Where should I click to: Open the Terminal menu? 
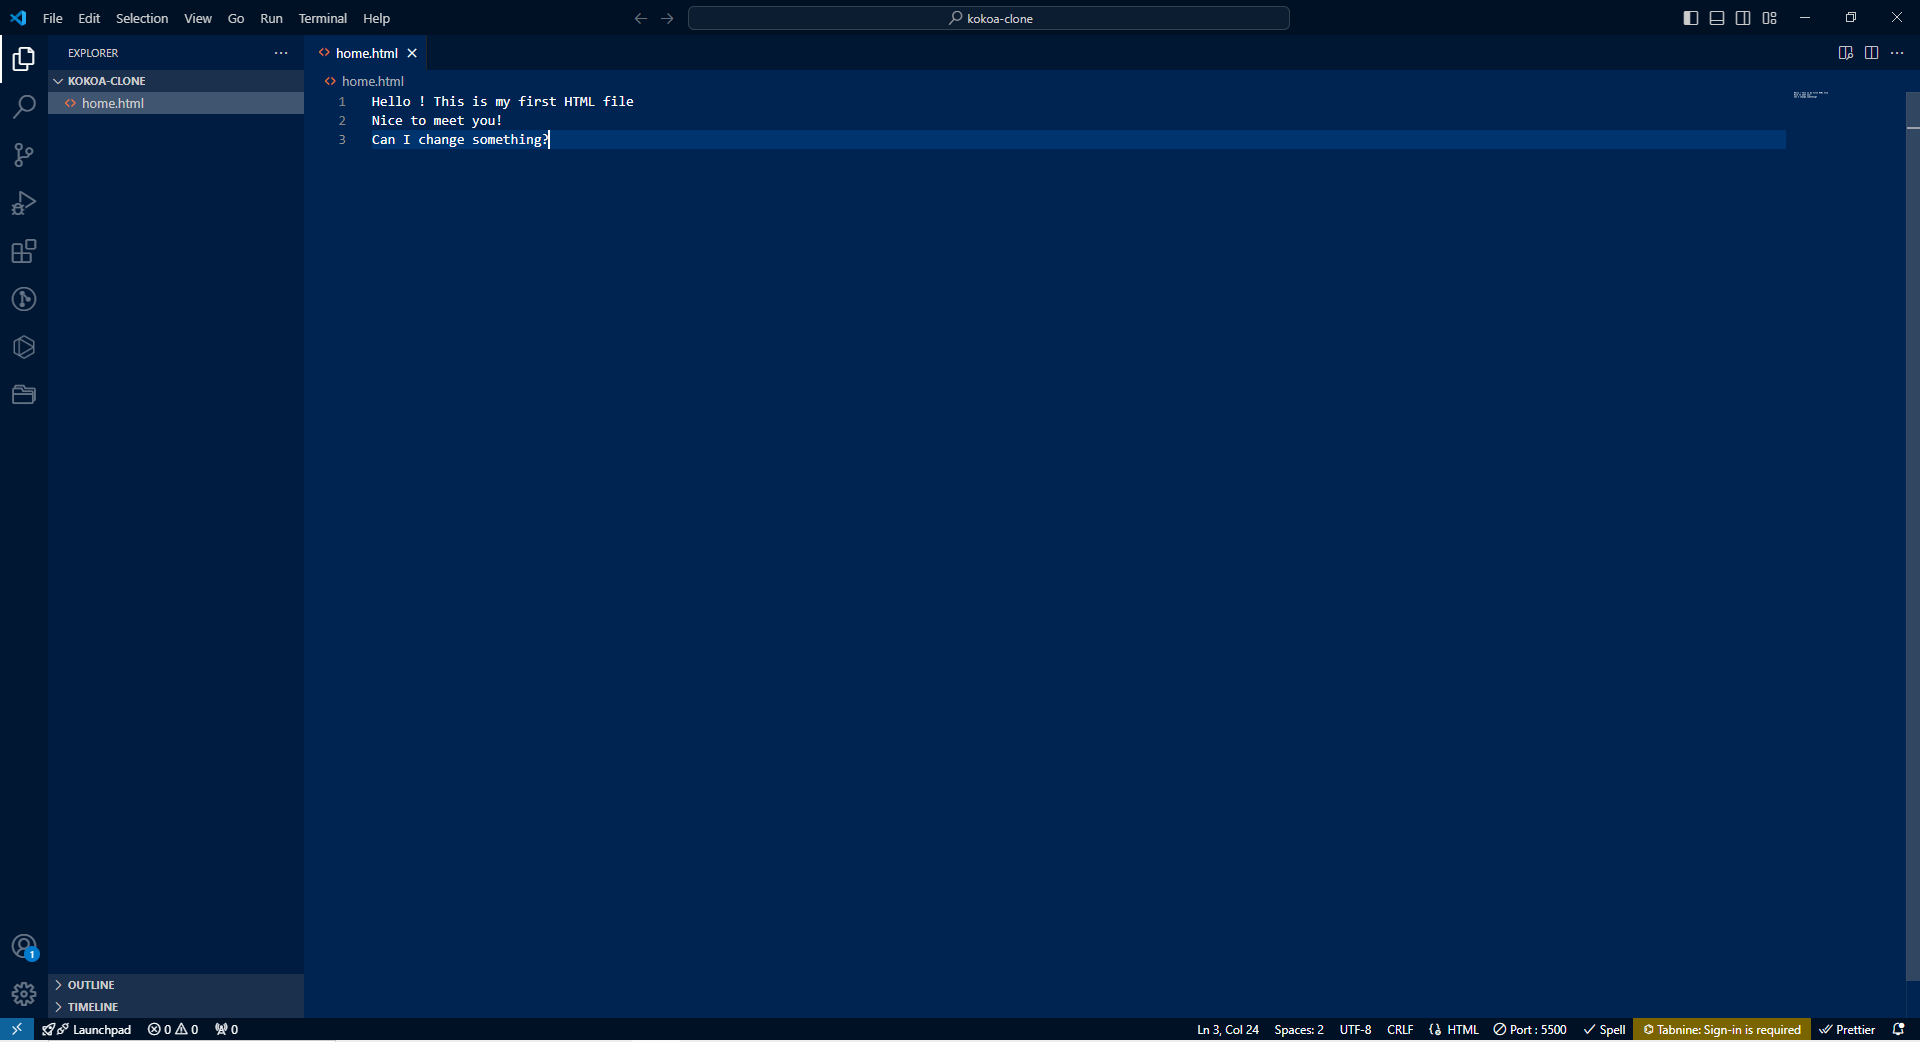tap(322, 18)
